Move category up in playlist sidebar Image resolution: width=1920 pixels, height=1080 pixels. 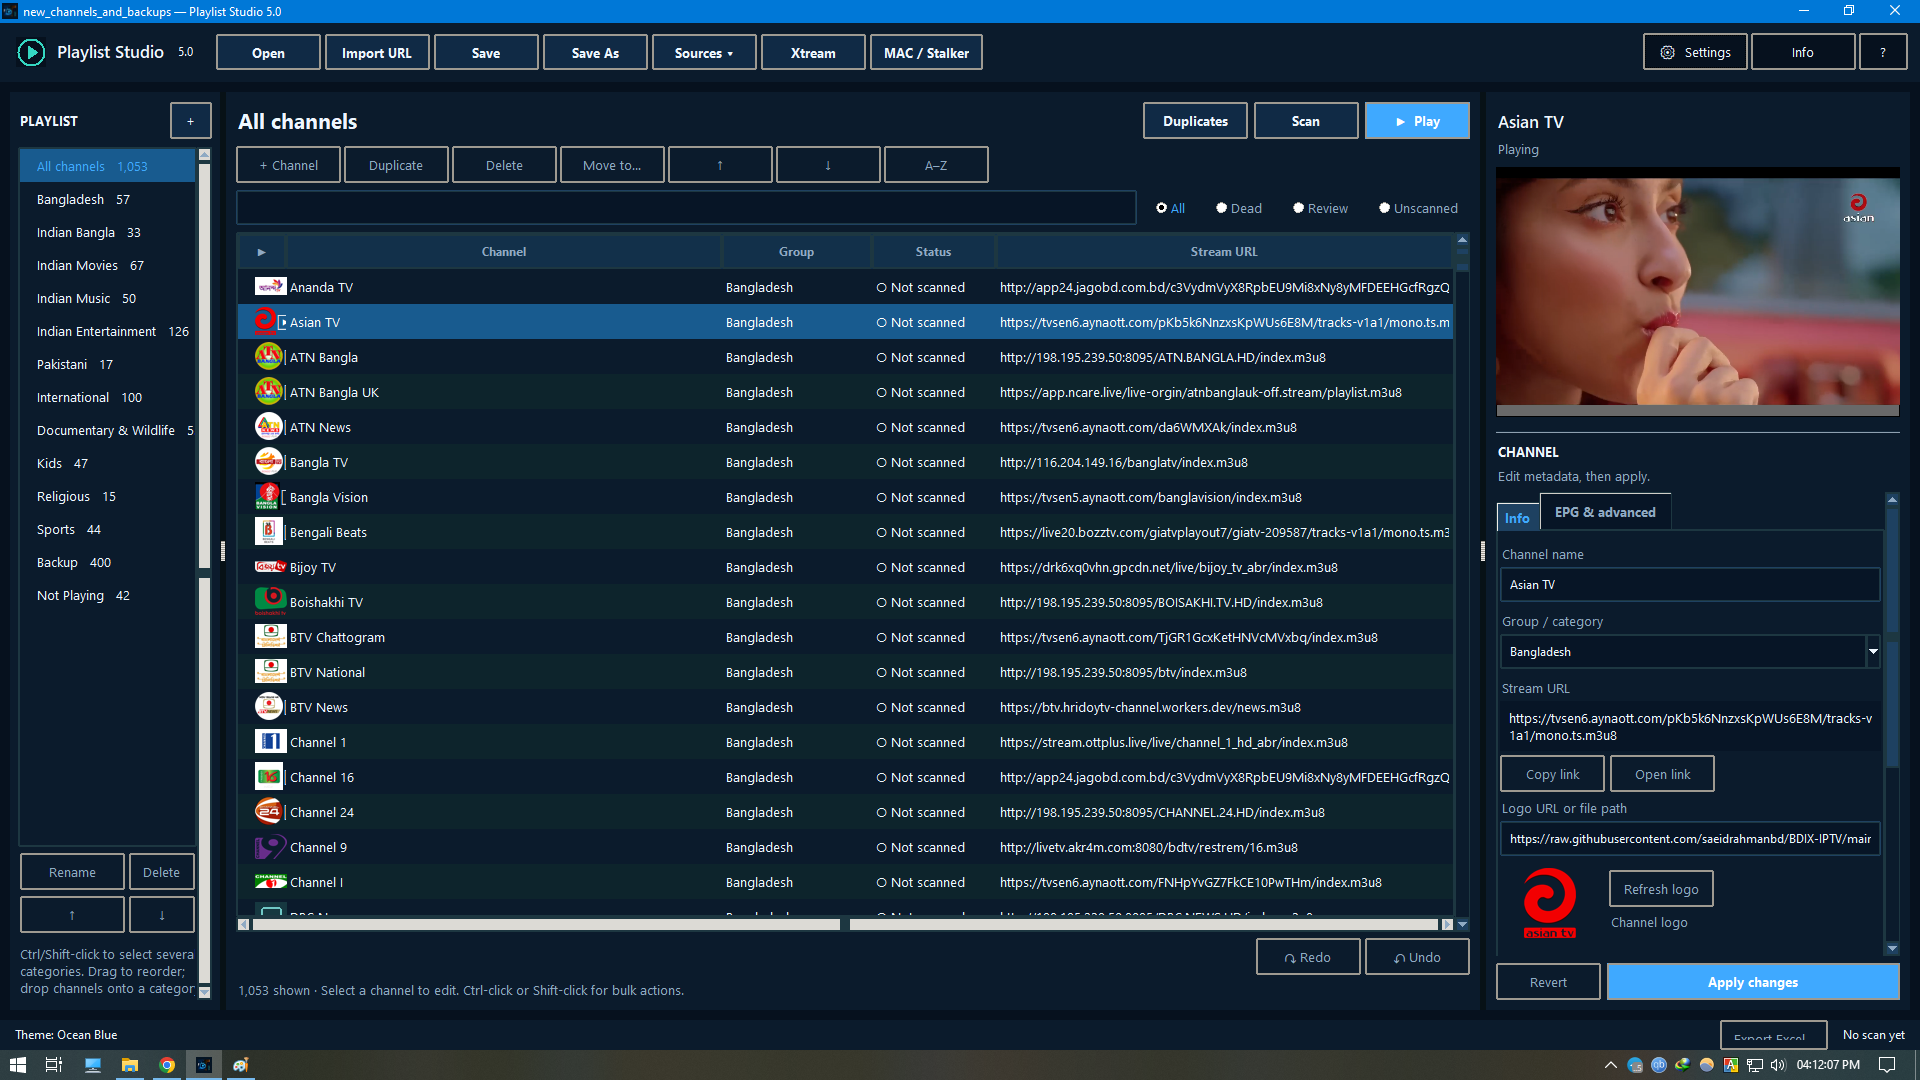point(72,915)
